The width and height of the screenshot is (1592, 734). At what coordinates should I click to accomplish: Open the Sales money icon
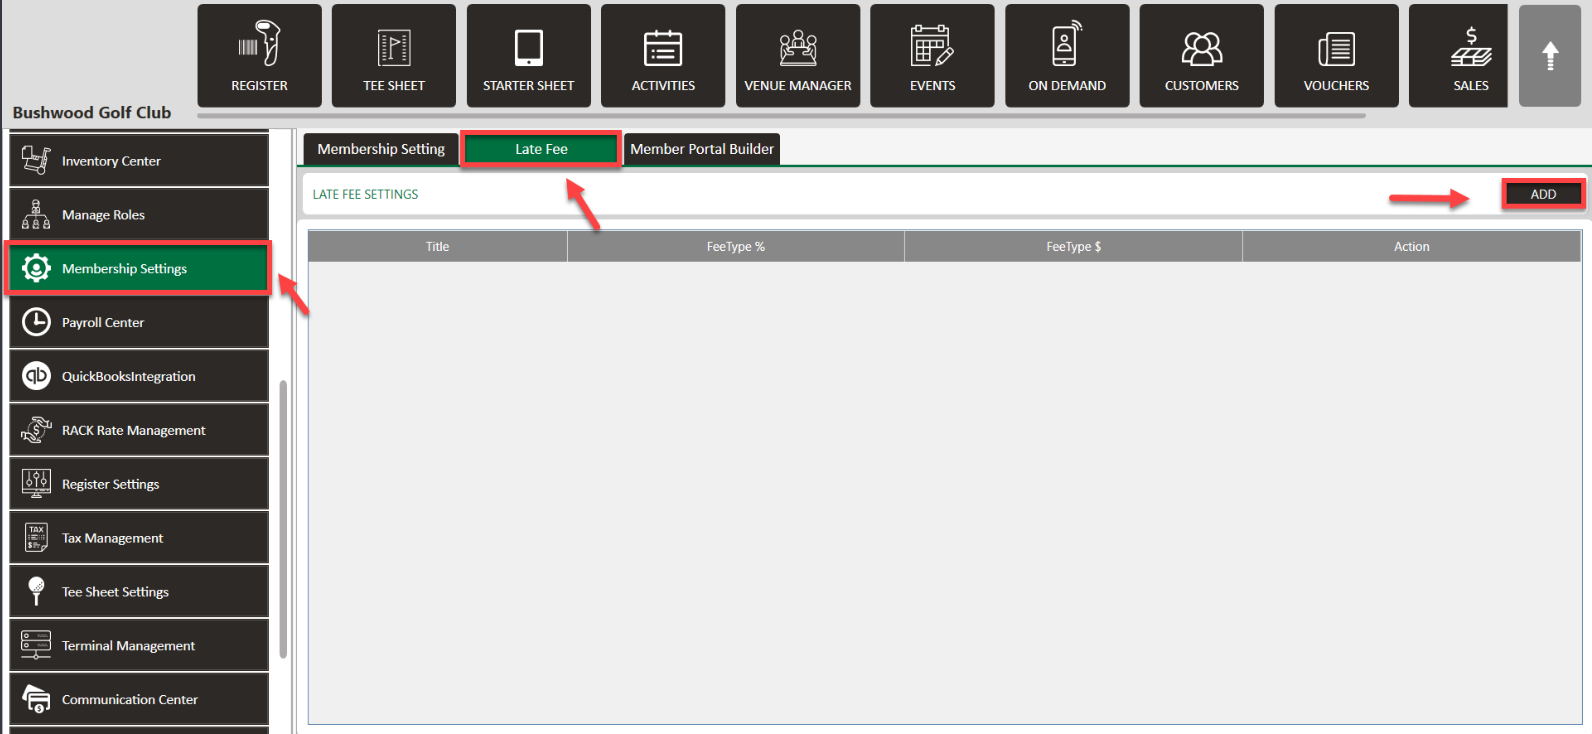coord(1471,47)
